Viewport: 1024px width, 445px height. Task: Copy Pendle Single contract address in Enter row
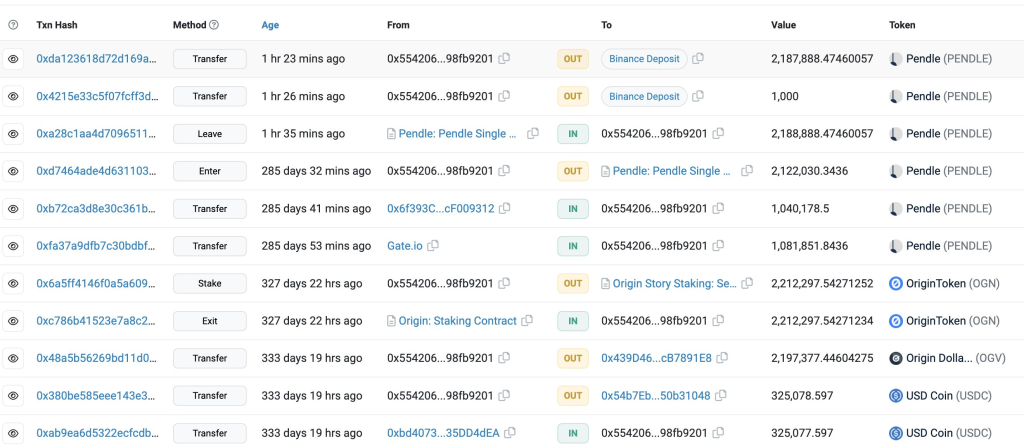click(747, 171)
